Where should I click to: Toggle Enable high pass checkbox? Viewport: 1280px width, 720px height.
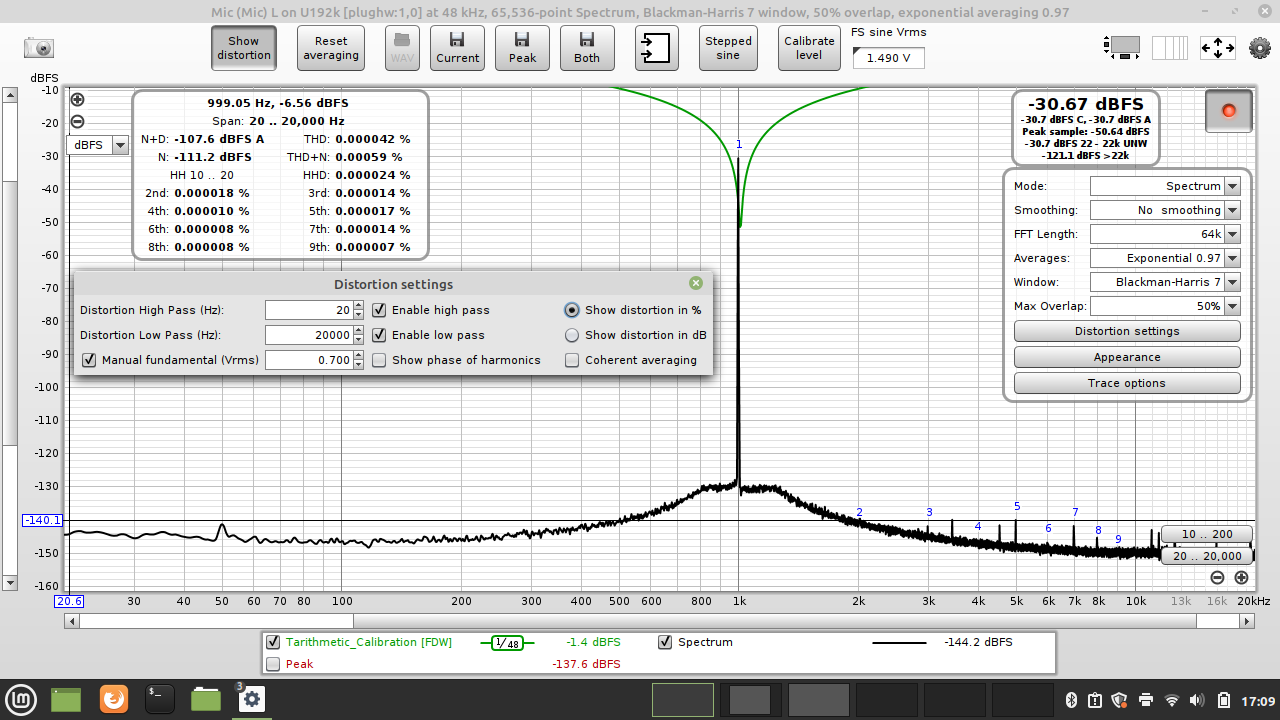point(379,310)
